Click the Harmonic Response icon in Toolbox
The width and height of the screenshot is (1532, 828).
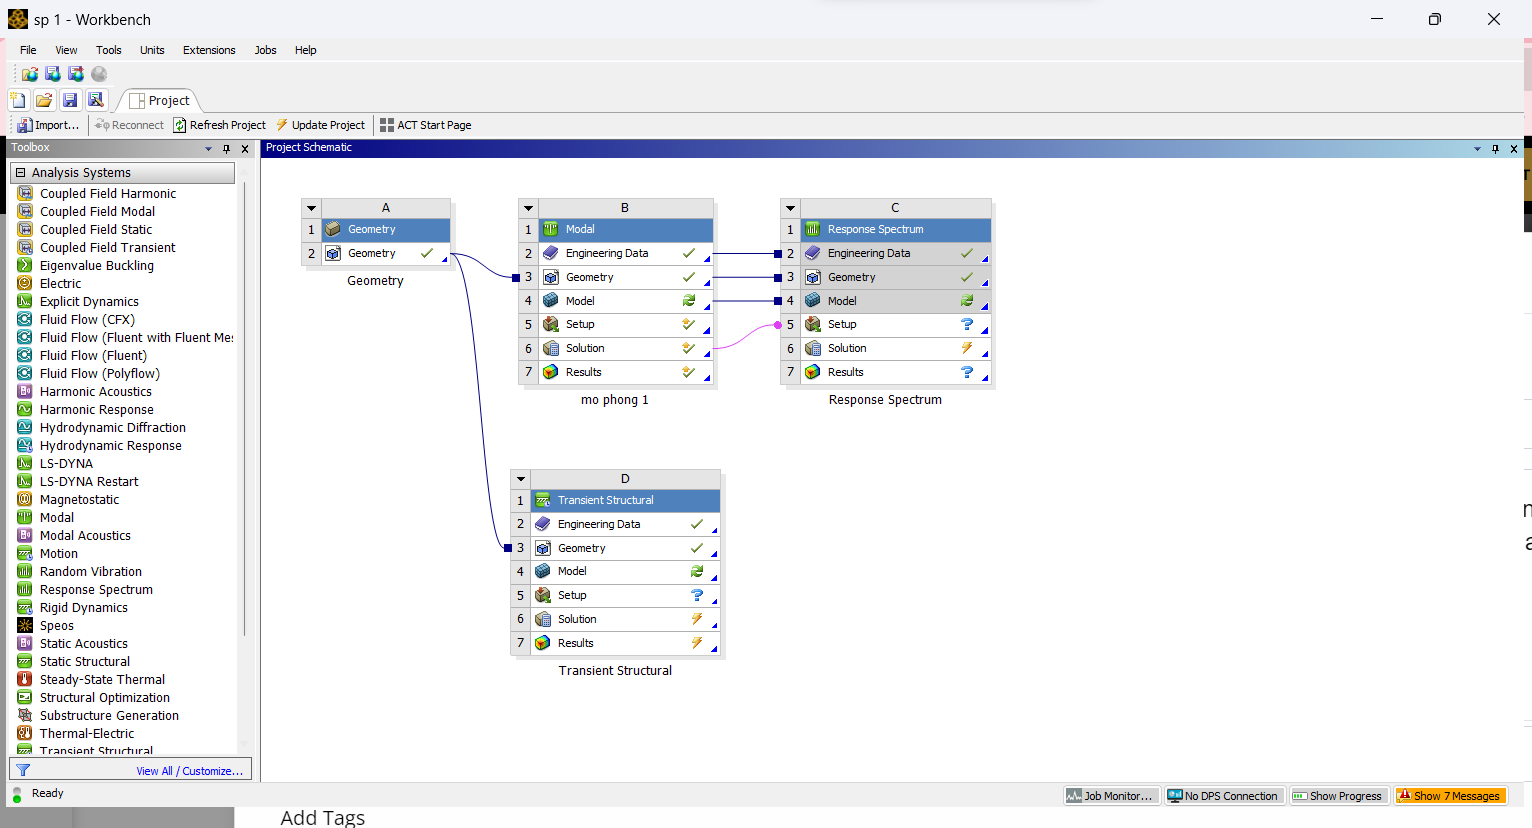(25, 409)
